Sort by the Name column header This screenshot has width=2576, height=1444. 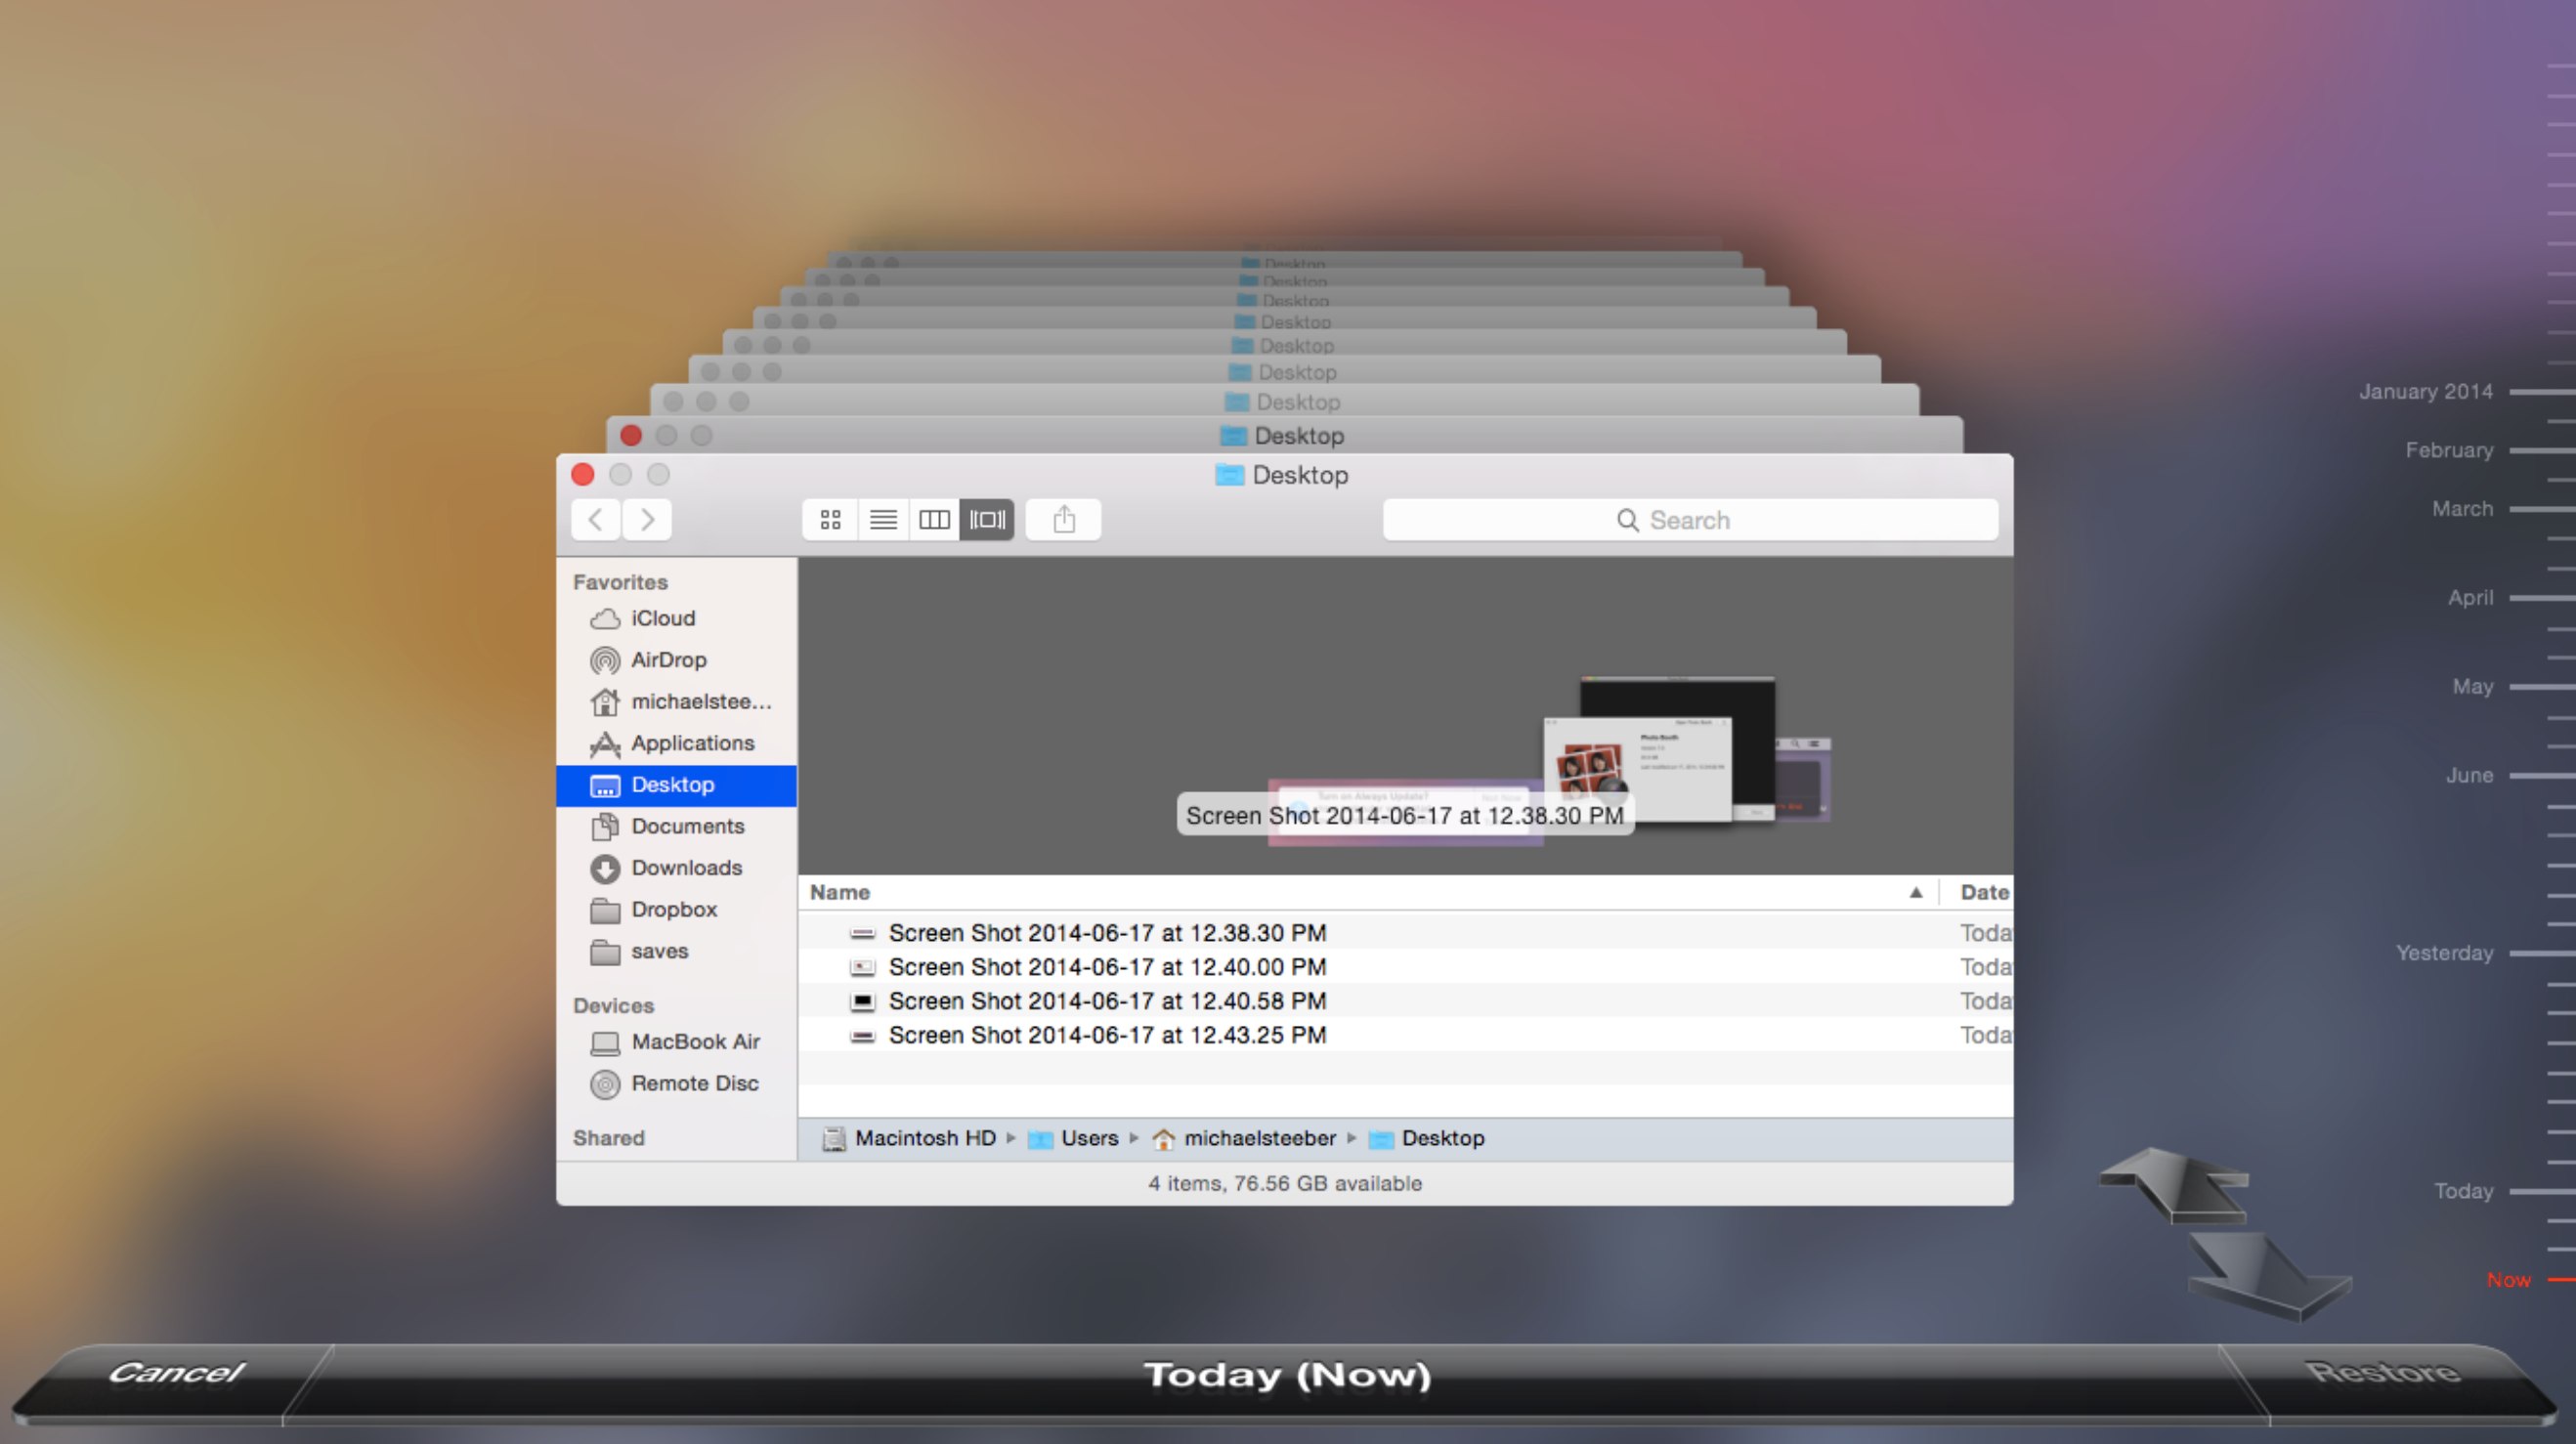click(x=840, y=892)
